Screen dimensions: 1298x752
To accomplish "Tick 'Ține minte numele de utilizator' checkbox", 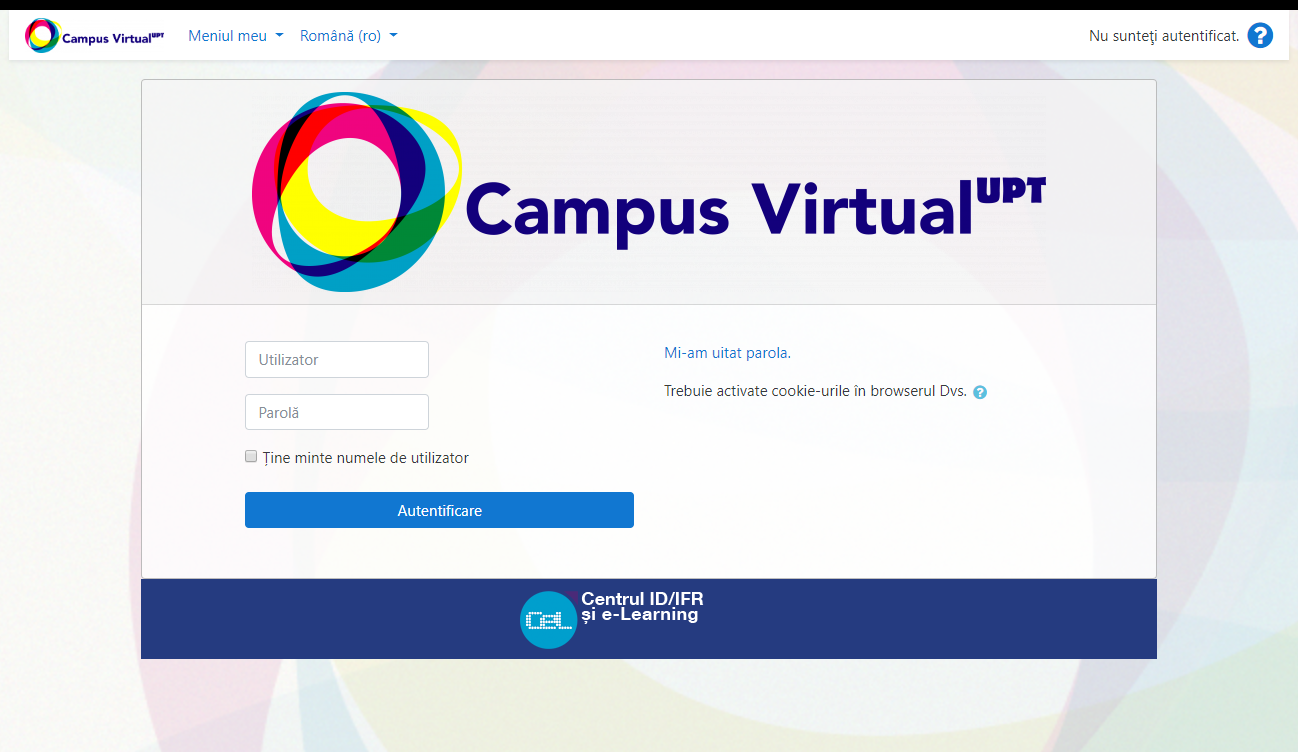I will pos(251,456).
